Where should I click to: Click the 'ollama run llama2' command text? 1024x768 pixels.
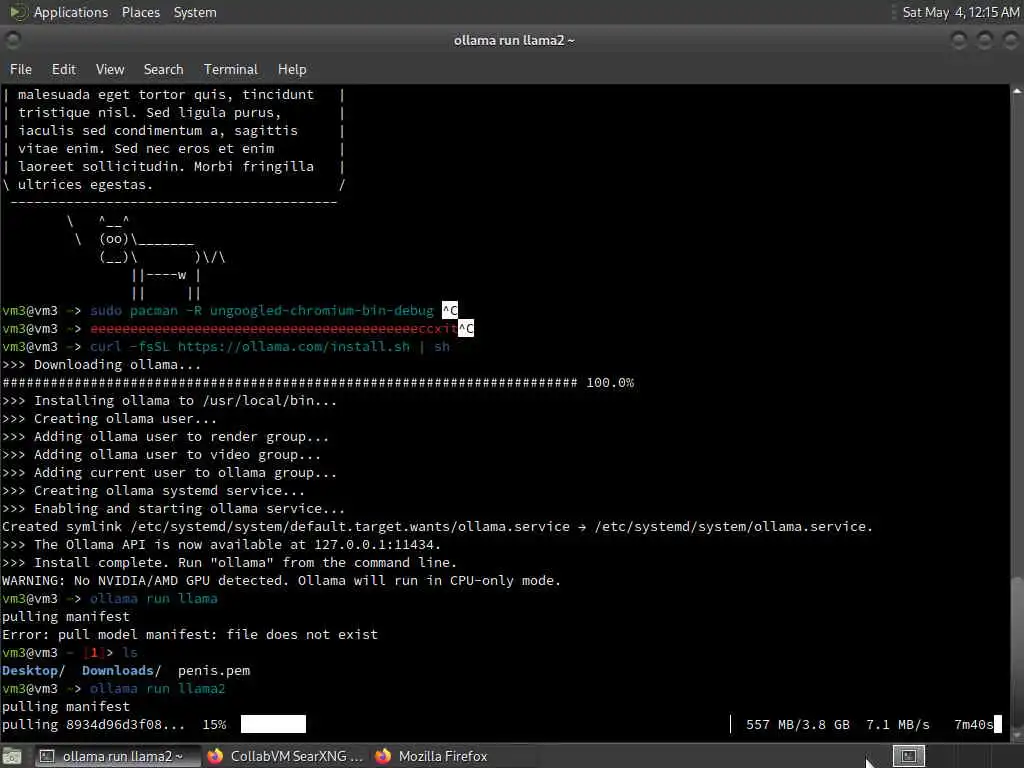157,688
